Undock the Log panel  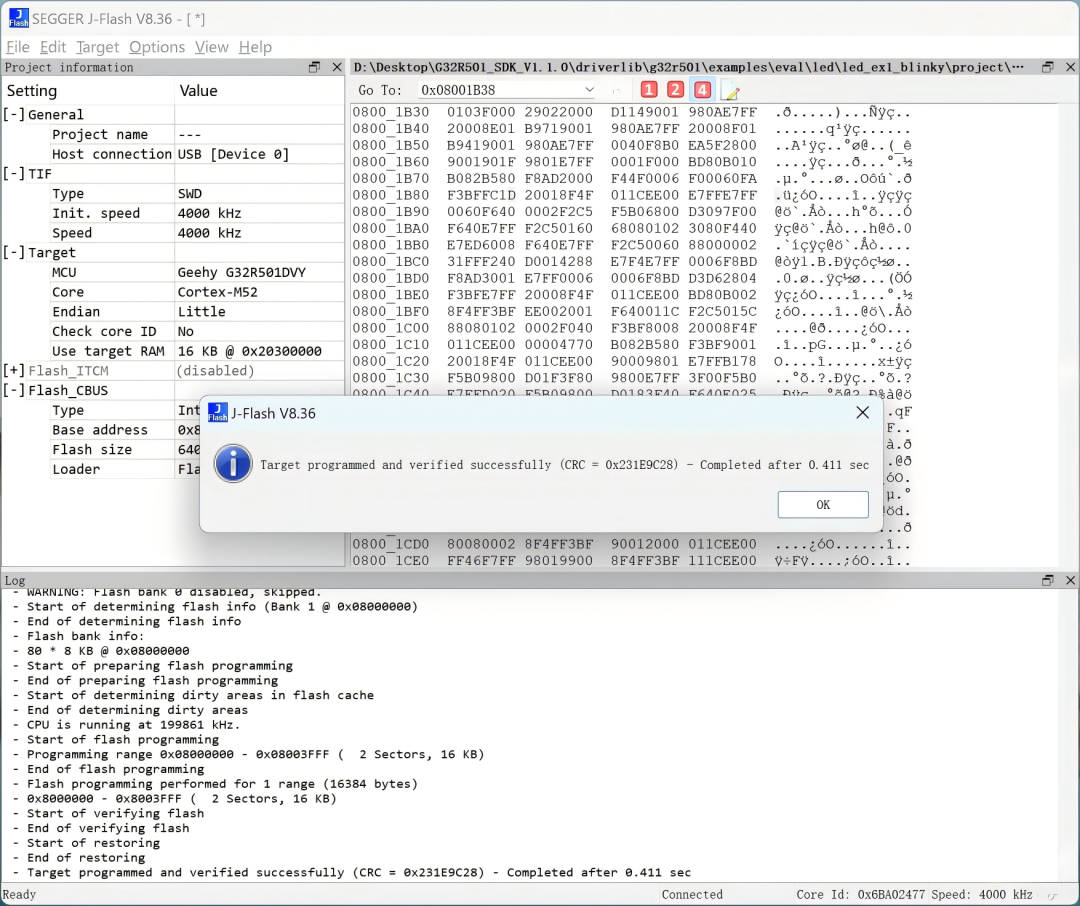[x=1048, y=580]
